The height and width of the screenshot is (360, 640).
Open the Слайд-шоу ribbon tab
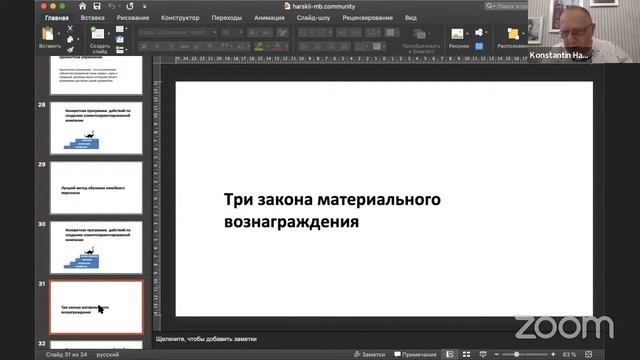(x=313, y=18)
